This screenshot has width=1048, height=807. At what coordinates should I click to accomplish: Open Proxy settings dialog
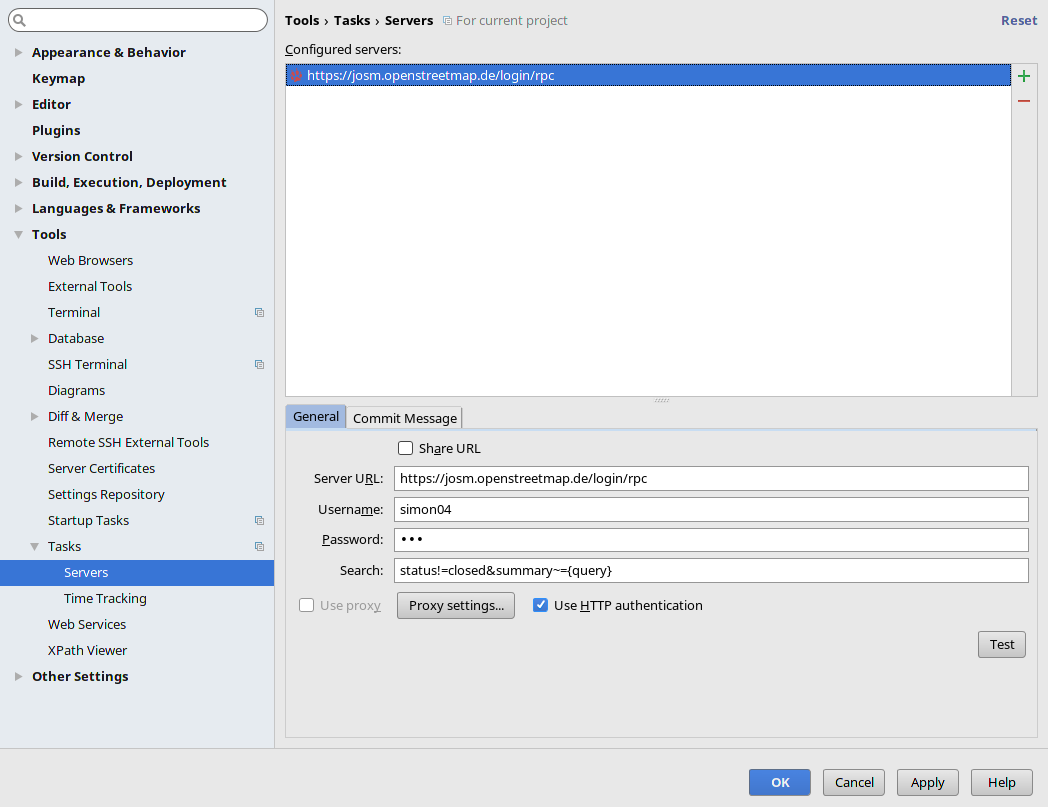point(456,605)
